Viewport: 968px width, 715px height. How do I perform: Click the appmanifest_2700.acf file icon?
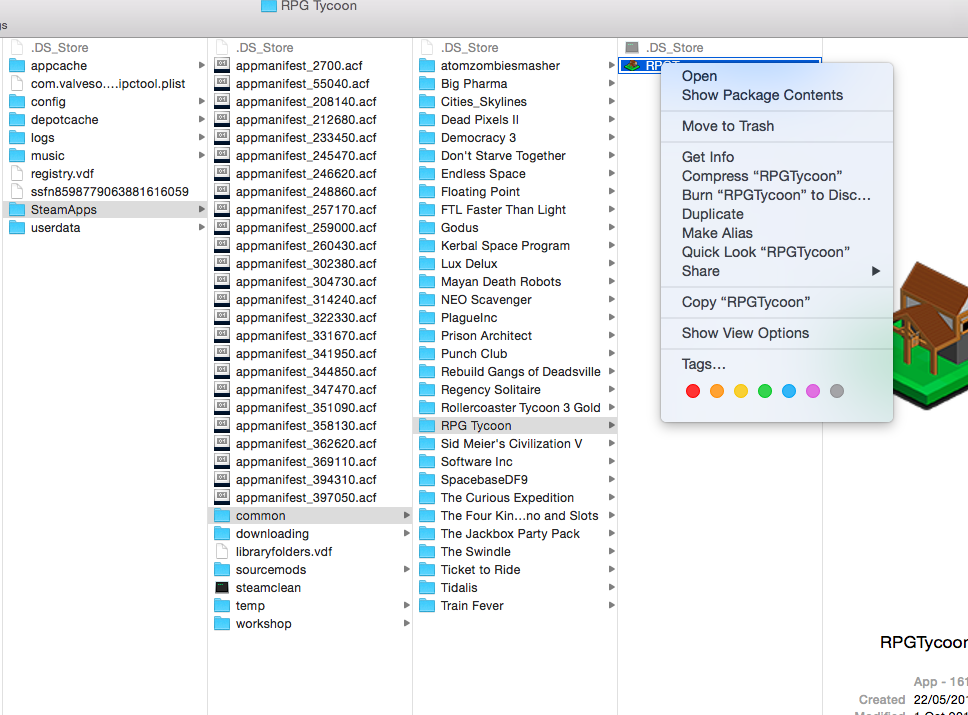pyautogui.click(x=222, y=65)
